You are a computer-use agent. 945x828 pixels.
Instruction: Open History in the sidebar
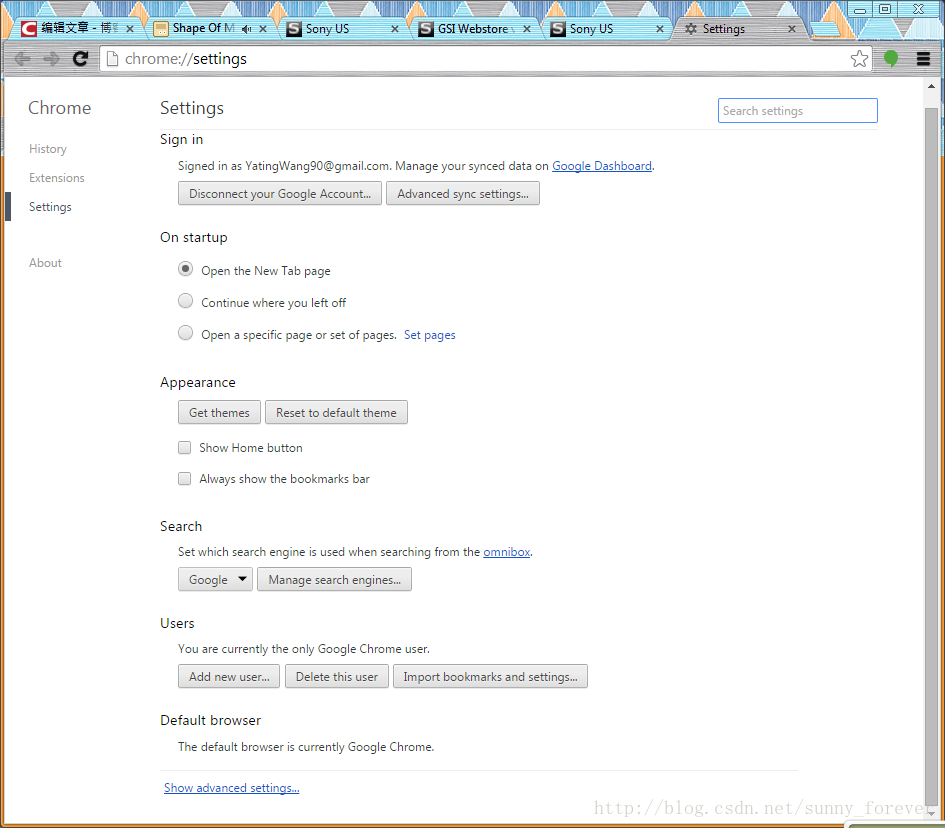pyautogui.click(x=48, y=149)
